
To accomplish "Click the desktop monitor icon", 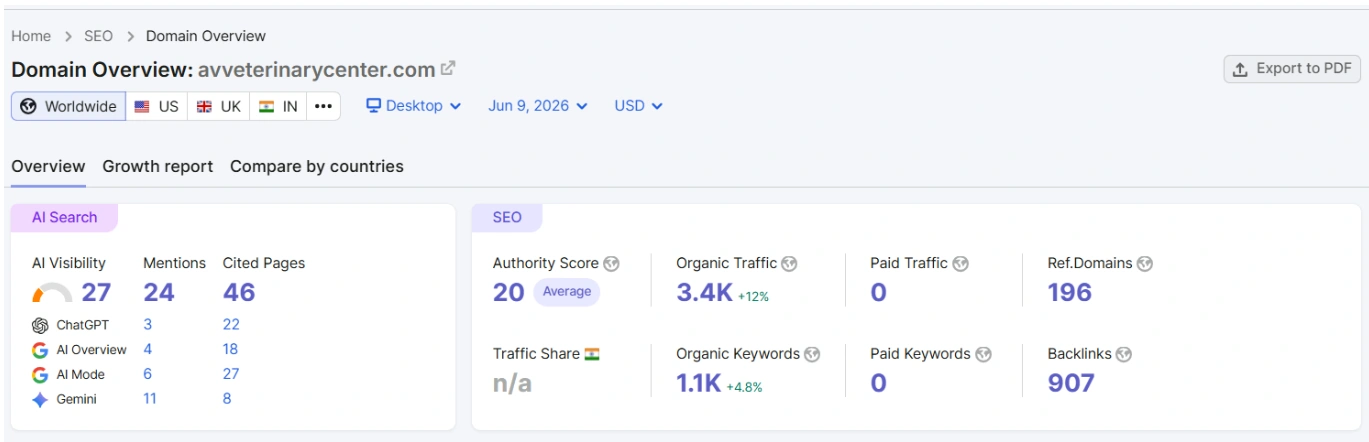I will tap(374, 105).
